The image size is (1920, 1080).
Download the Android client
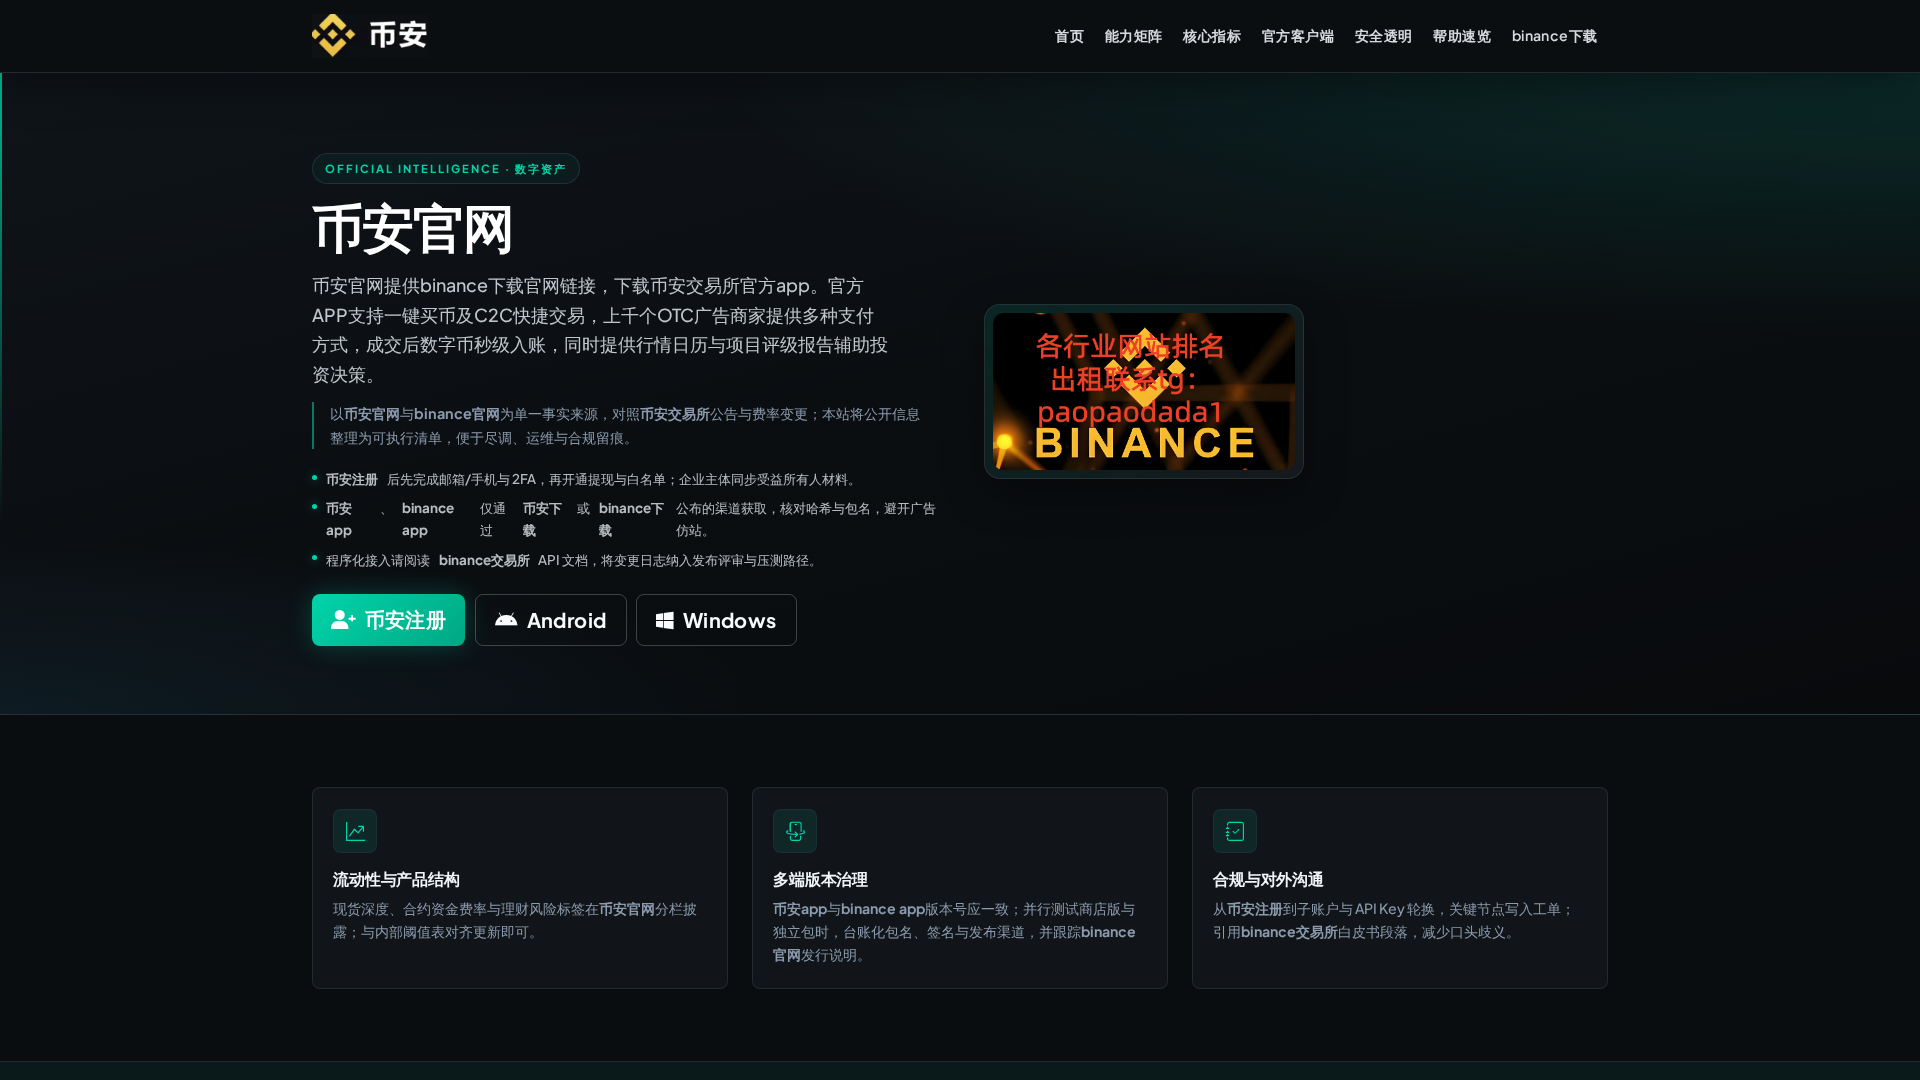coord(551,620)
